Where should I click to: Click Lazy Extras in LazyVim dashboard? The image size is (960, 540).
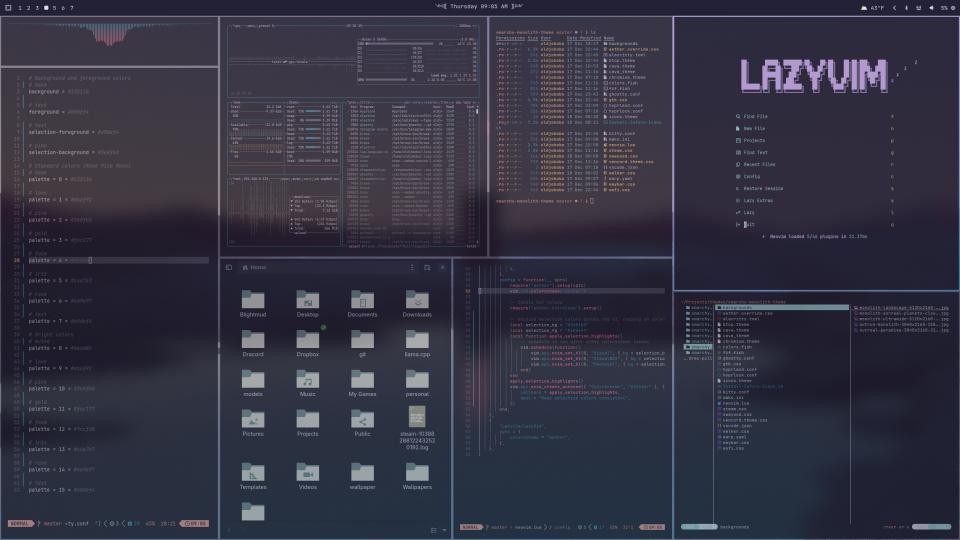pos(757,200)
